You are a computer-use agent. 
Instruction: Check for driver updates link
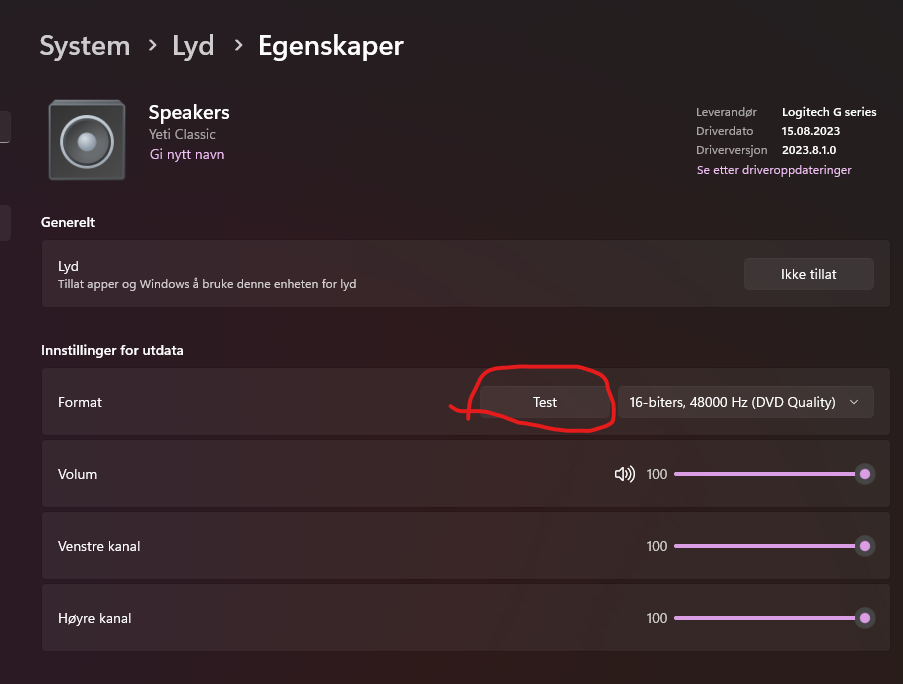pos(773,170)
